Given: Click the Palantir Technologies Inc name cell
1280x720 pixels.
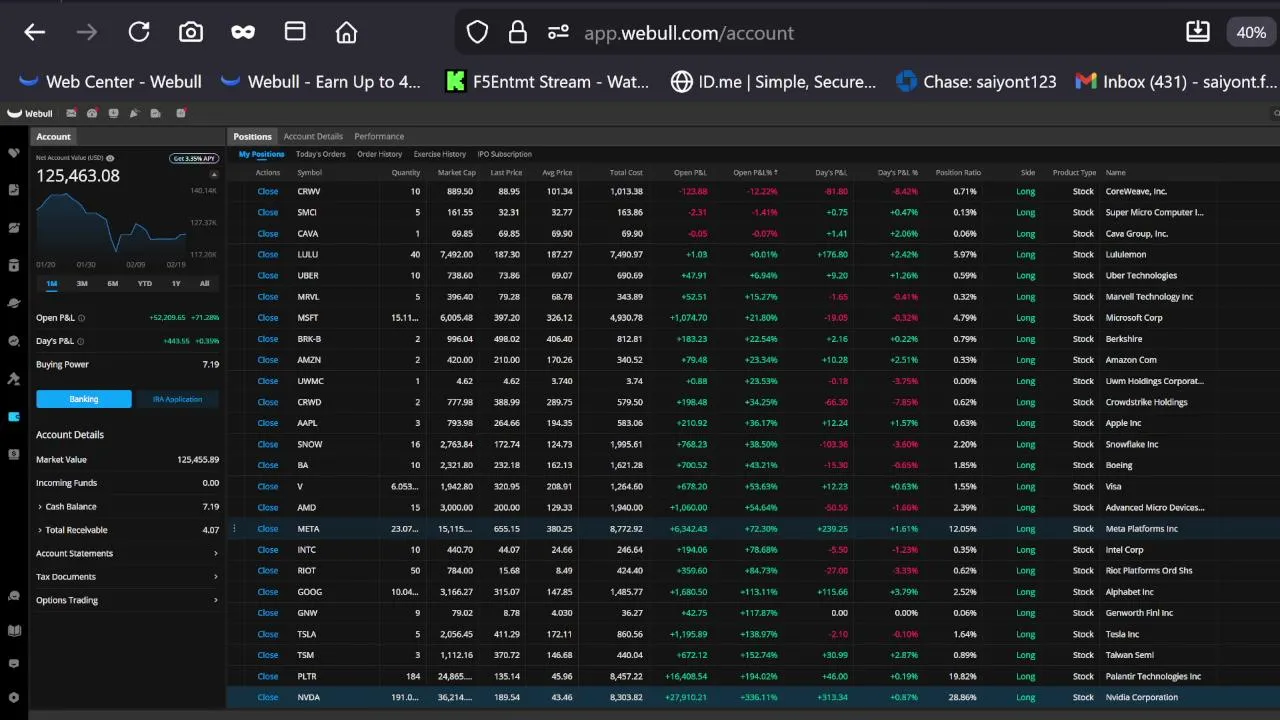Looking at the screenshot, I should (x=1153, y=676).
